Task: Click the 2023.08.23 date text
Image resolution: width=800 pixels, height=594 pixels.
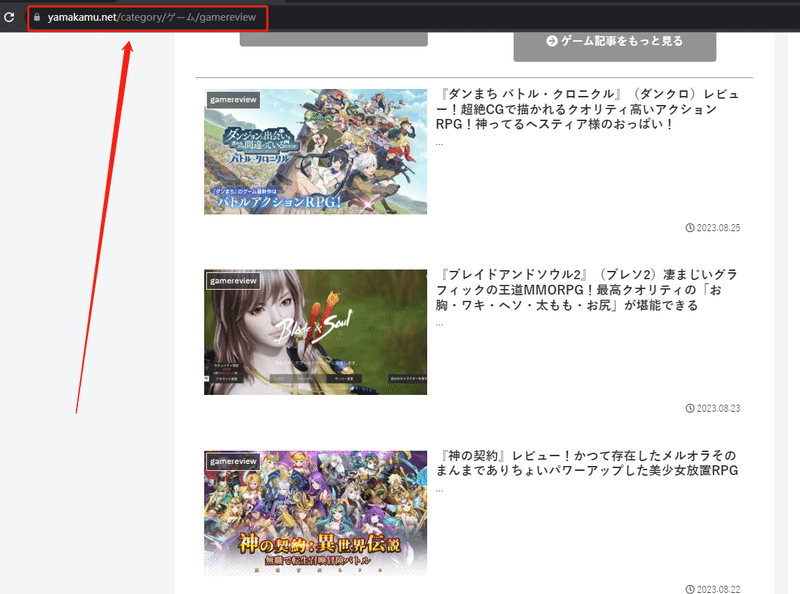Action: click(718, 409)
